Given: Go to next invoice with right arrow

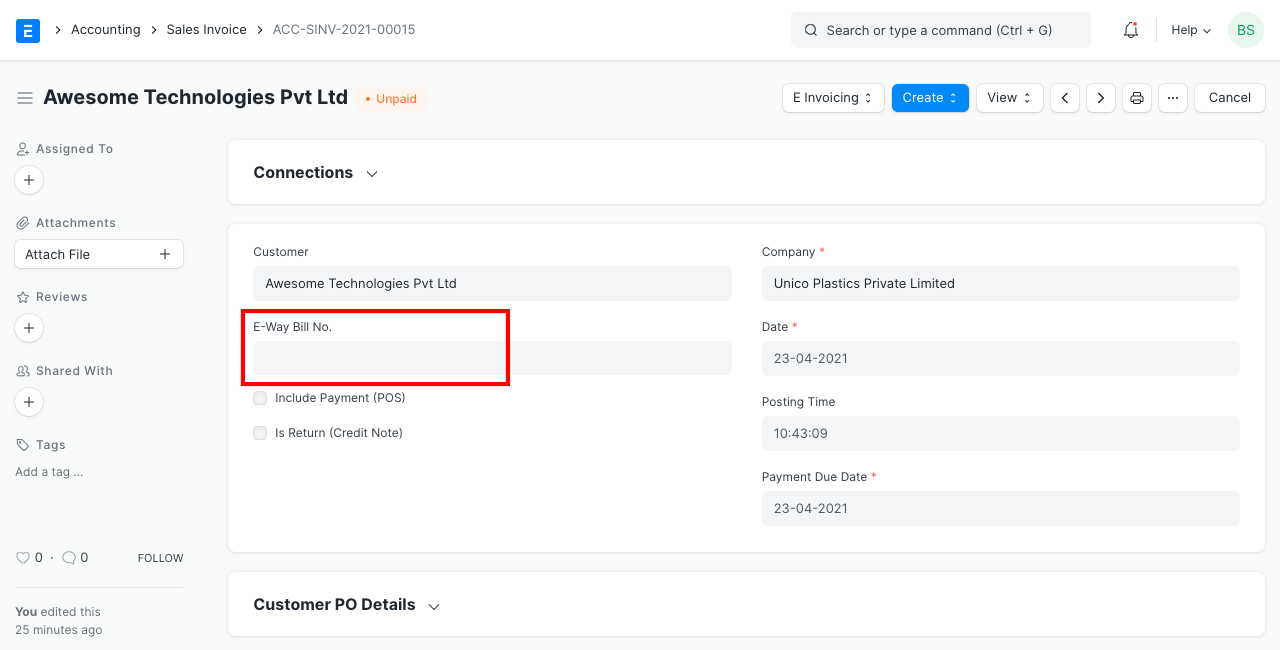Looking at the screenshot, I should coord(1101,97).
